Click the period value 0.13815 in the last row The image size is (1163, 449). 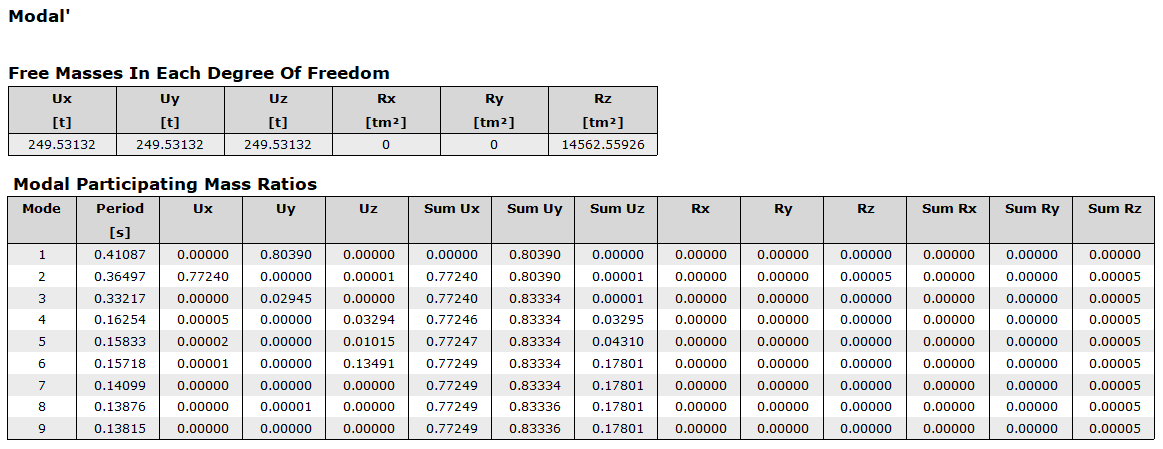(x=120, y=428)
